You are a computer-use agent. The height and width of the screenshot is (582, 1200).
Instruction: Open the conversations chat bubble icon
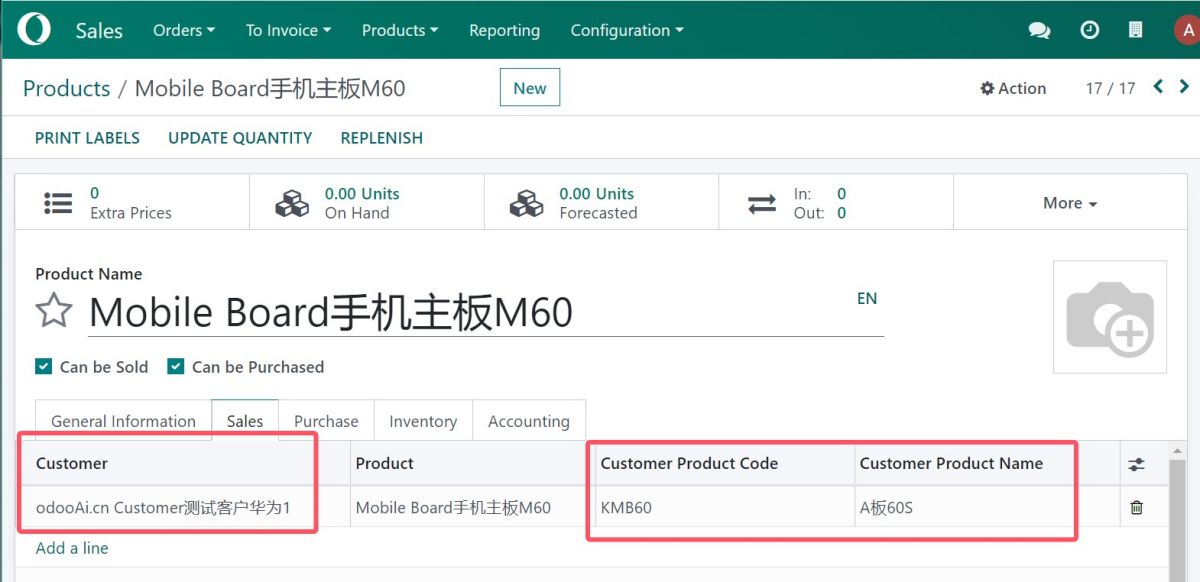point(1039,30)
